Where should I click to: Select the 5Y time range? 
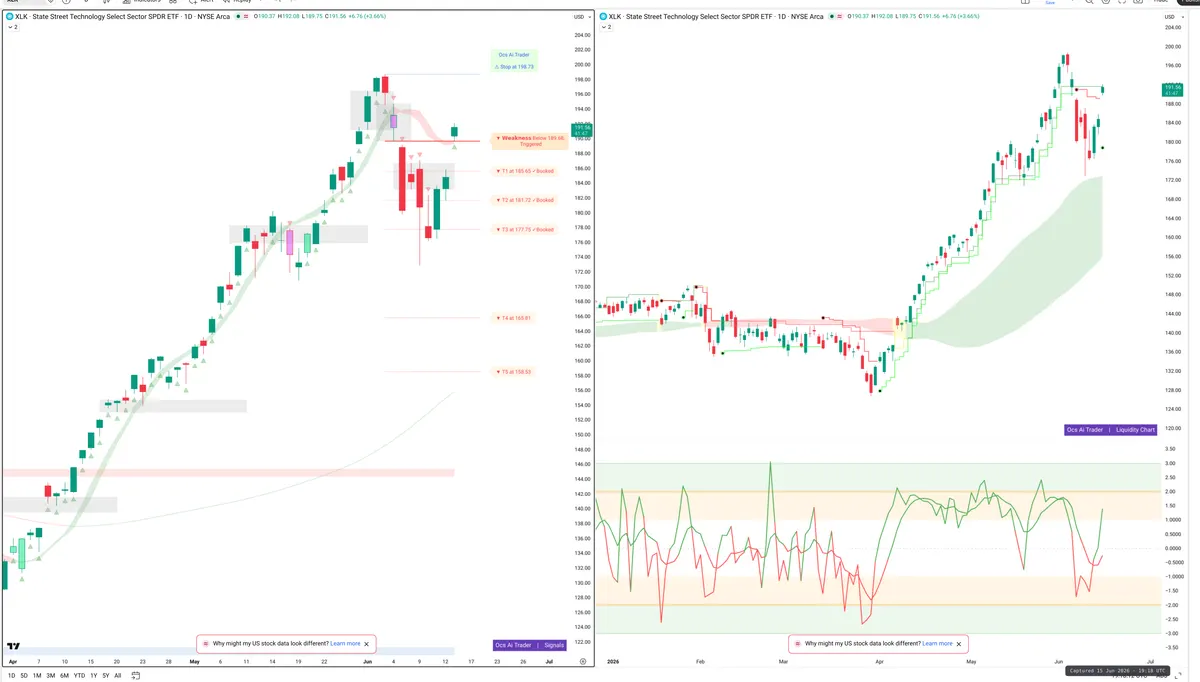click(105, 676)
